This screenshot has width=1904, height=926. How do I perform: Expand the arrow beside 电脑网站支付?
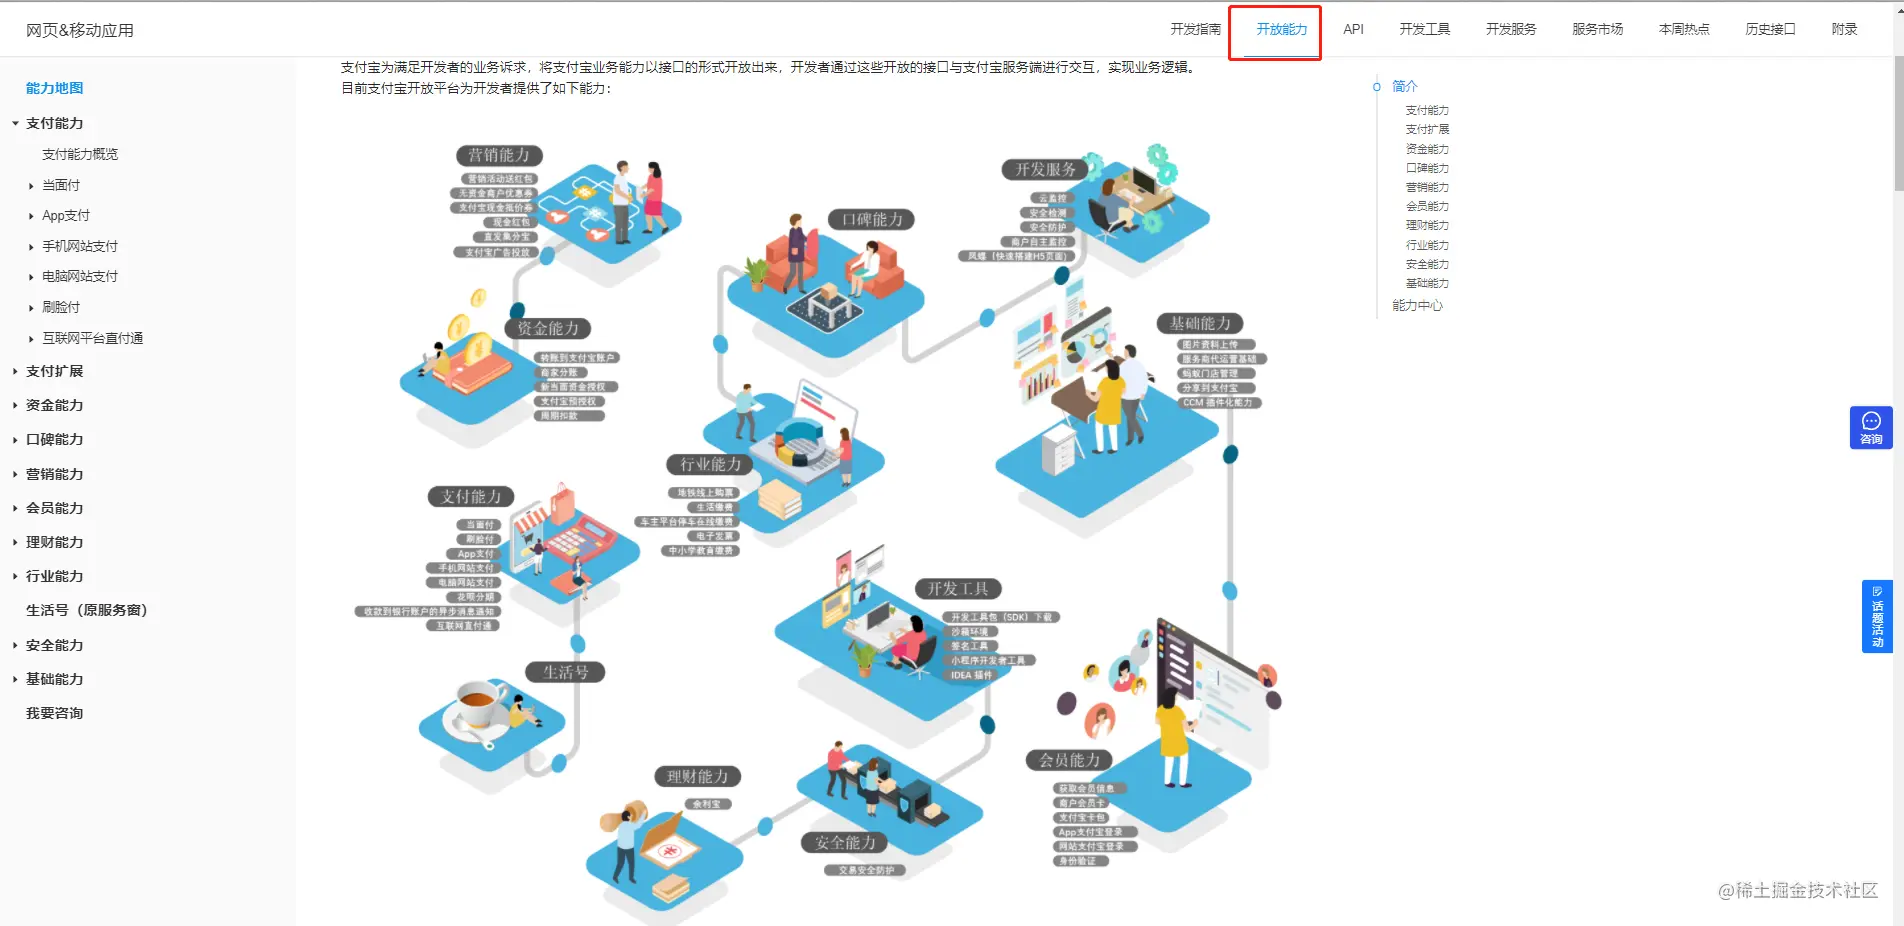tap(31, 277)
